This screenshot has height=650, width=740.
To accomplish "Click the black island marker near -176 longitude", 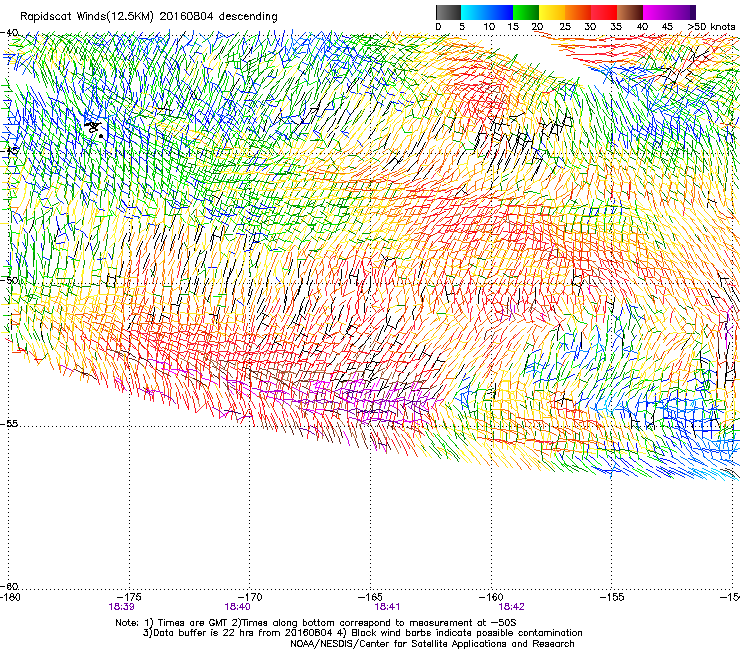I will 94,128.
